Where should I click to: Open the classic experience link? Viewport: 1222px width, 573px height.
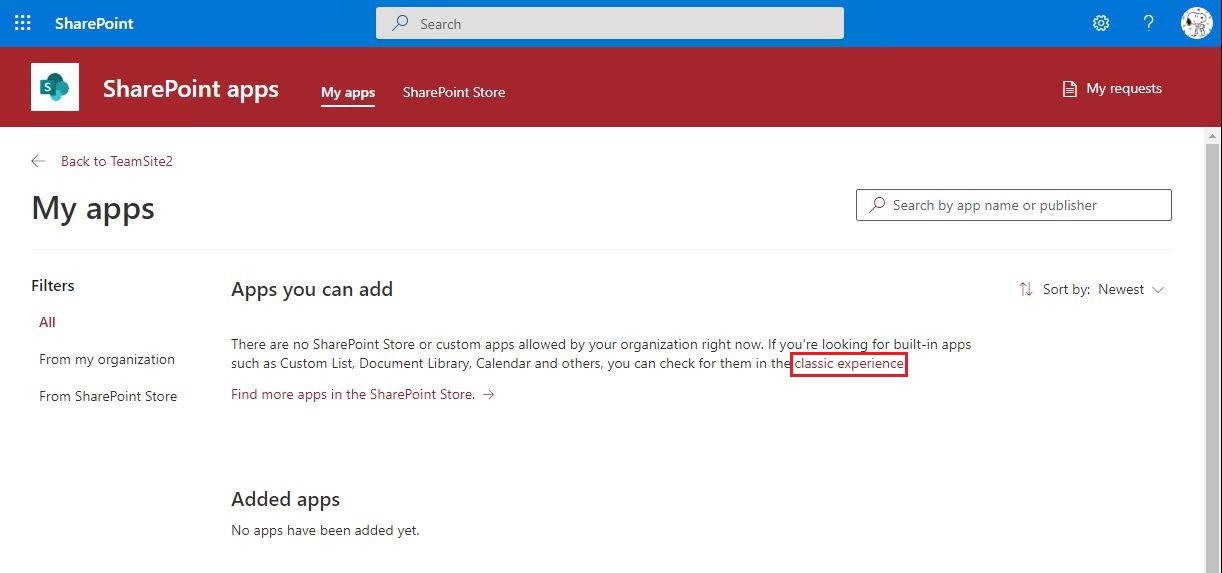(849, 364)
